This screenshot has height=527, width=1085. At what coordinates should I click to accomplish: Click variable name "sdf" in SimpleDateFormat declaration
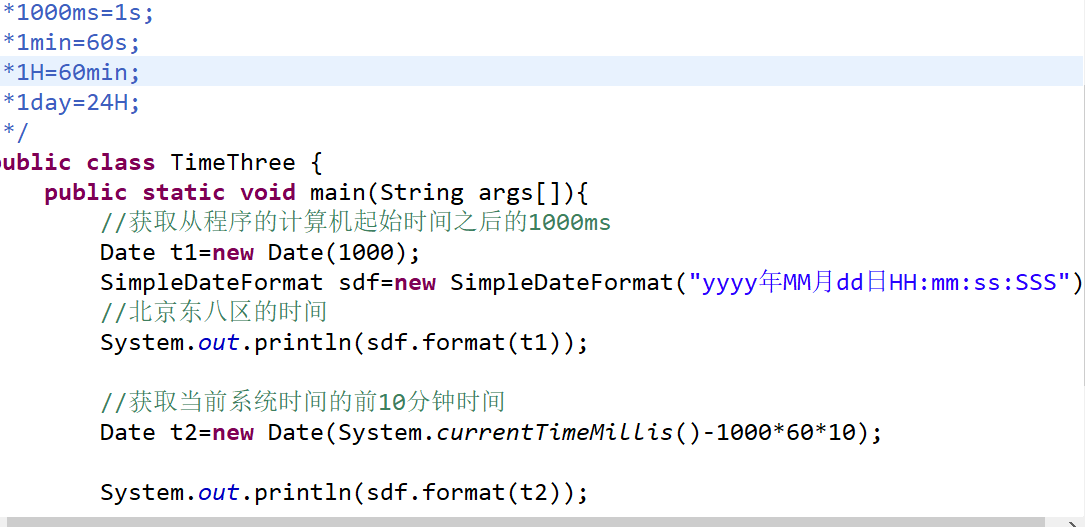tap(358, 283)
